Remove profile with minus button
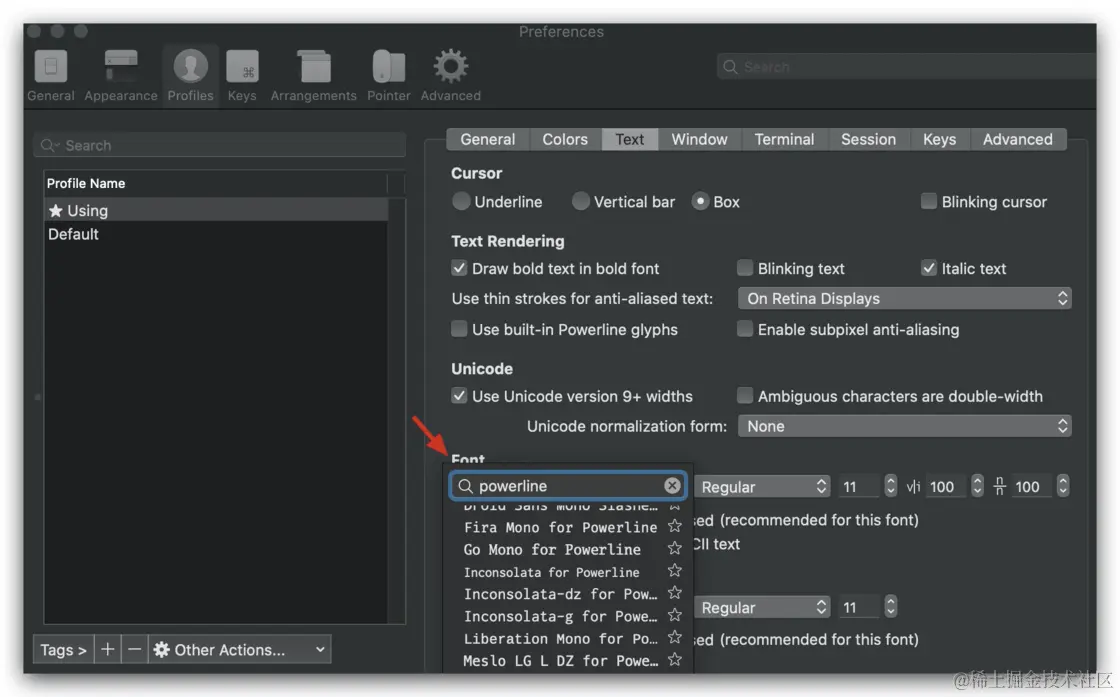This screenshot has height=697, width=1120. 134,649
